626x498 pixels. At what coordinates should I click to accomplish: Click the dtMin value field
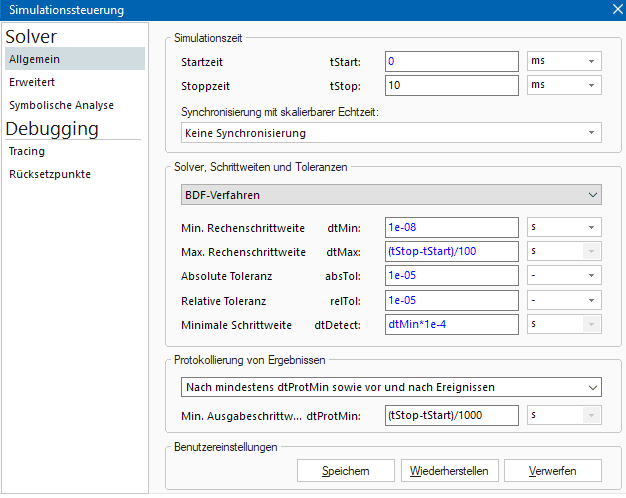pos(451,228)
